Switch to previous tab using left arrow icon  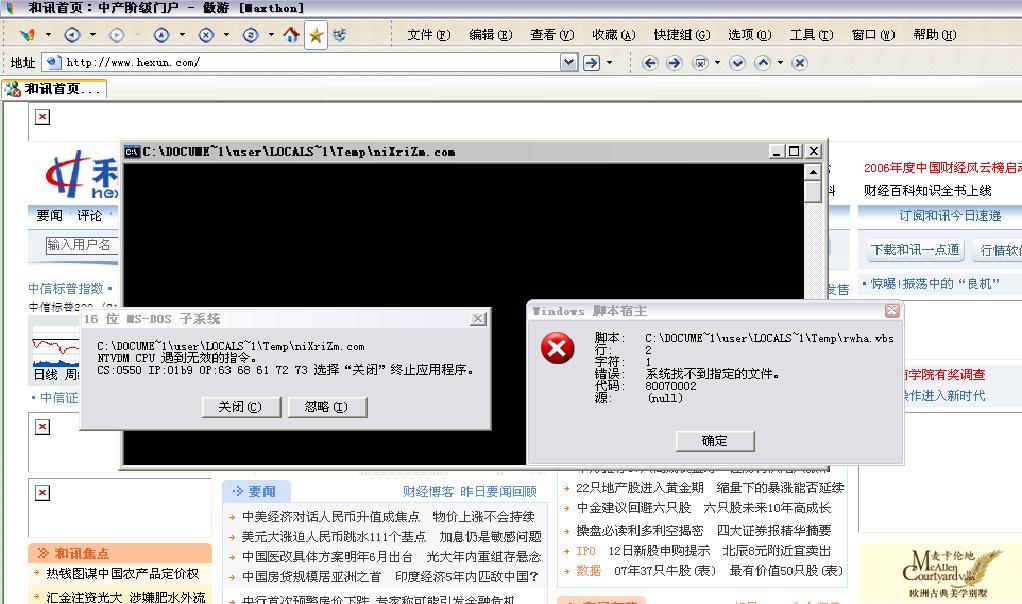[x=650, y=63]
